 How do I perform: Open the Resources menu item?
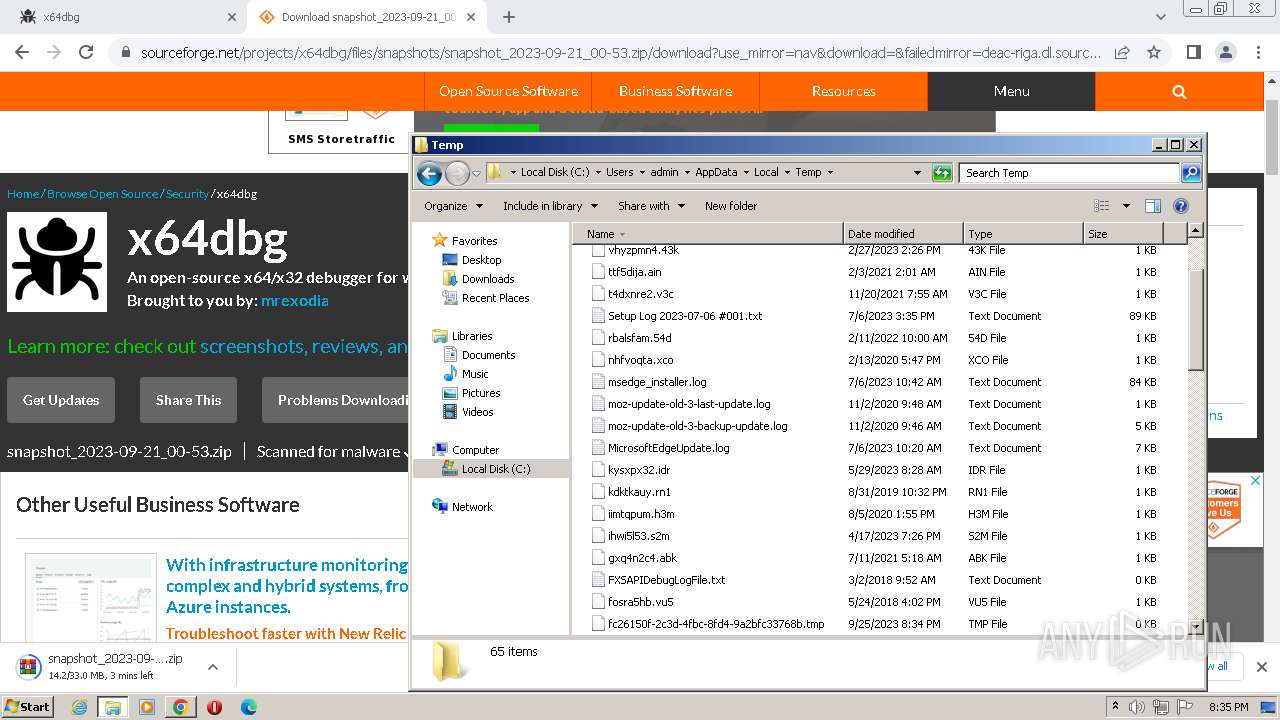pos(843,91)
